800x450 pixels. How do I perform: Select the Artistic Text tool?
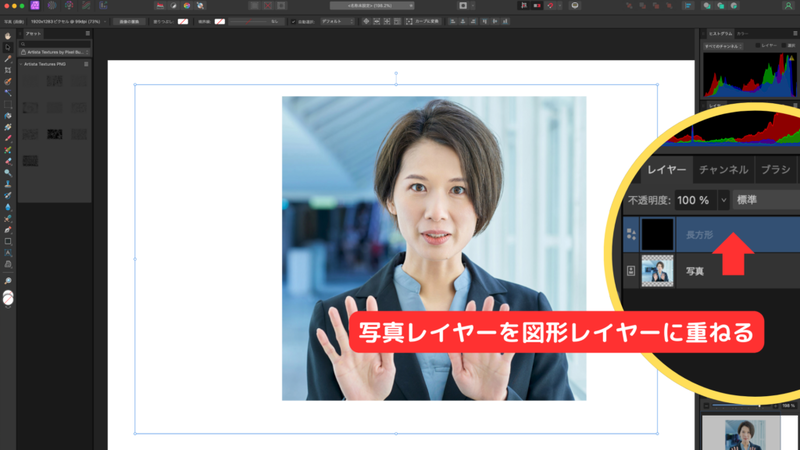[8, 253]
